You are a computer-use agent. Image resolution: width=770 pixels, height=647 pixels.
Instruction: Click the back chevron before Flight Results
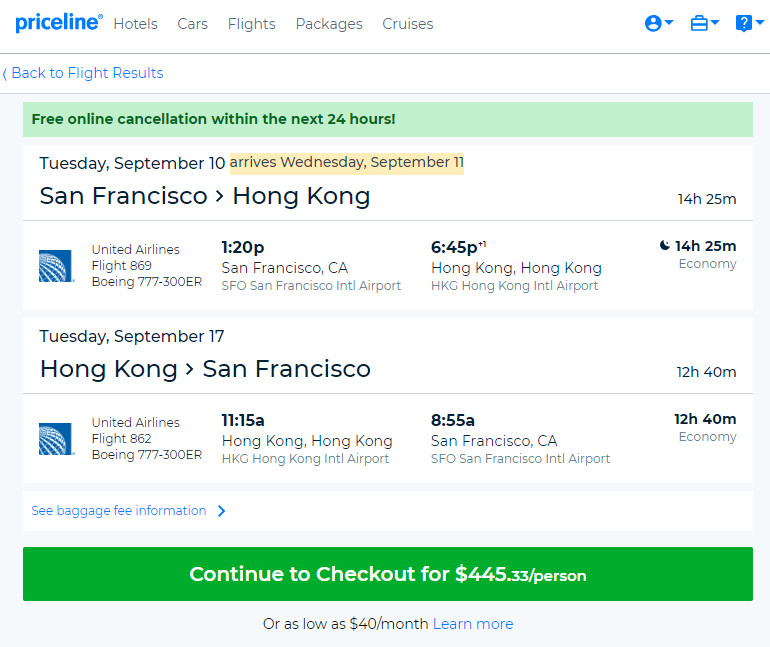4,74
